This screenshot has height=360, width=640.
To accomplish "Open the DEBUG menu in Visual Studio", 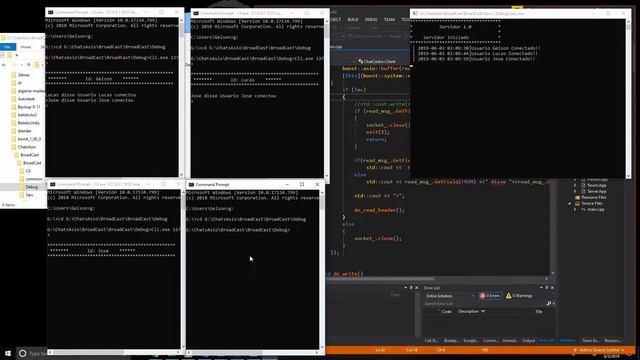I will pos(371,20).
